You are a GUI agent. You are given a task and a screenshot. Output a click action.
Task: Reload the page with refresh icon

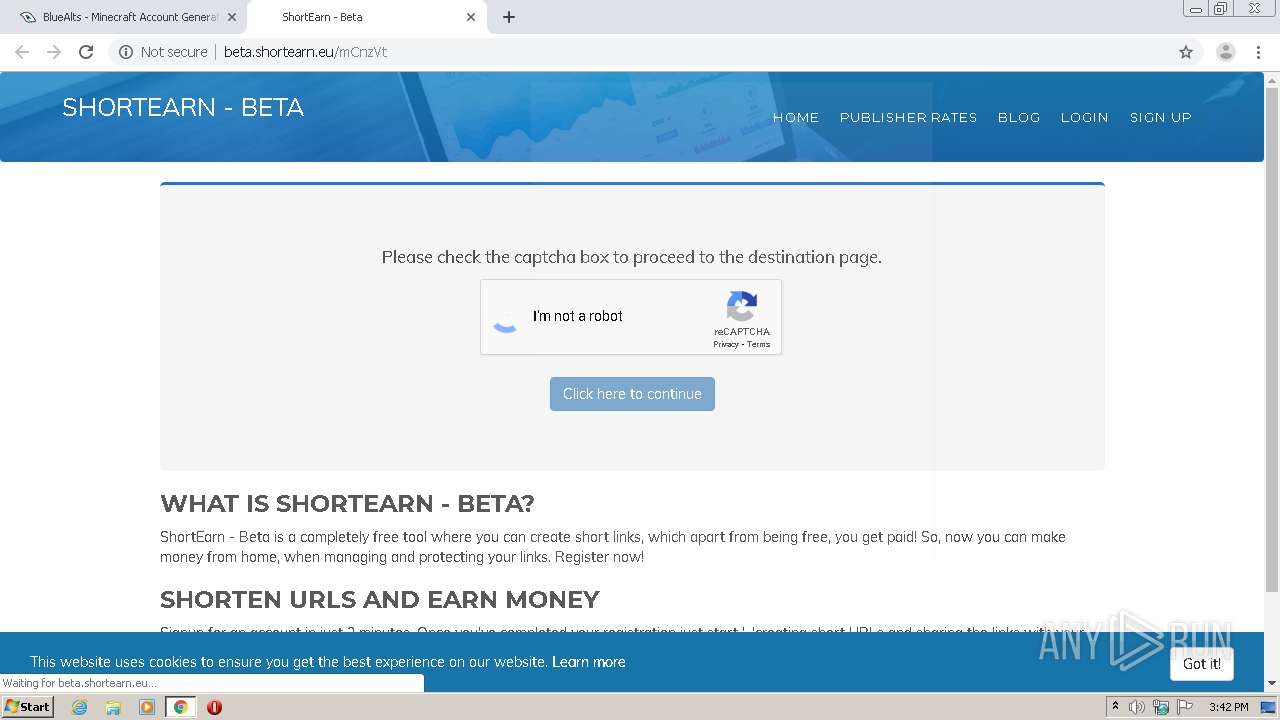(x=86, y=52)
